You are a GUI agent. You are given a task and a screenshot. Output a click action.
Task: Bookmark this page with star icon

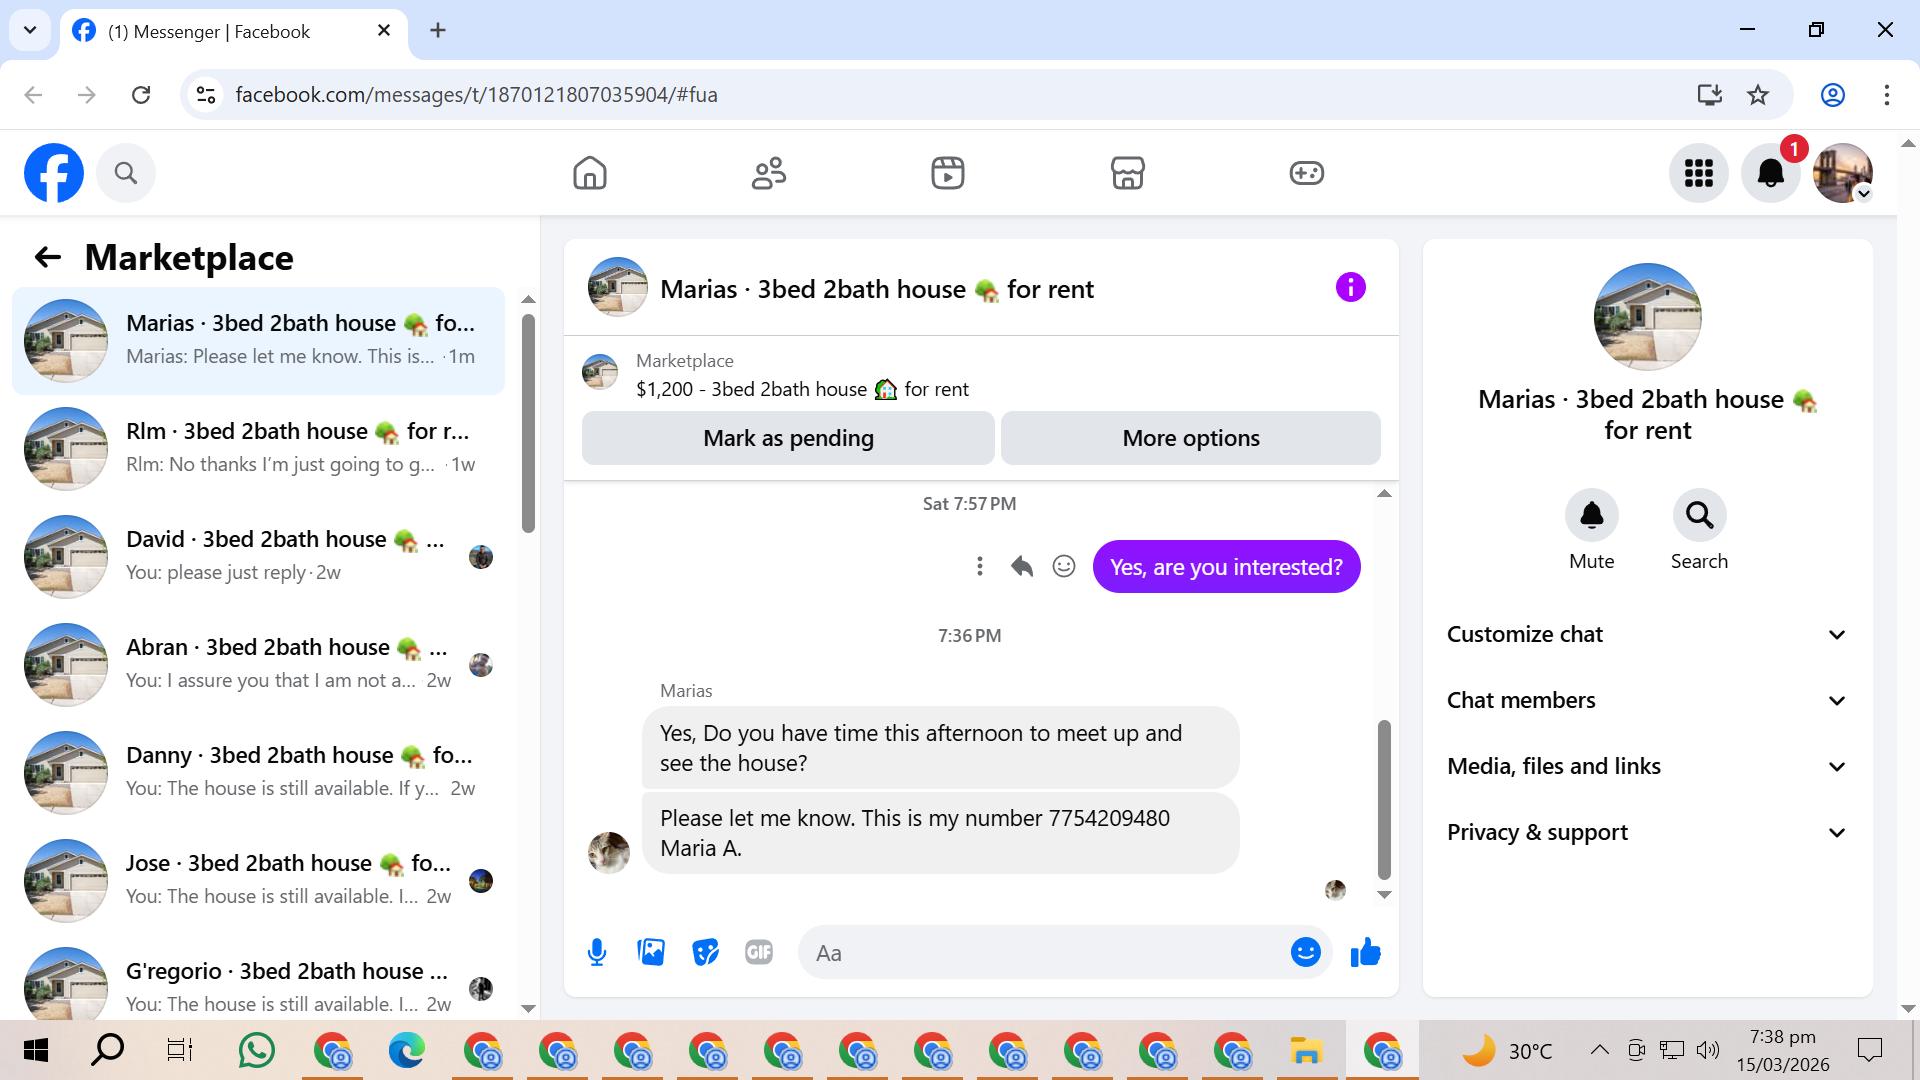[x=1758, y=95]
